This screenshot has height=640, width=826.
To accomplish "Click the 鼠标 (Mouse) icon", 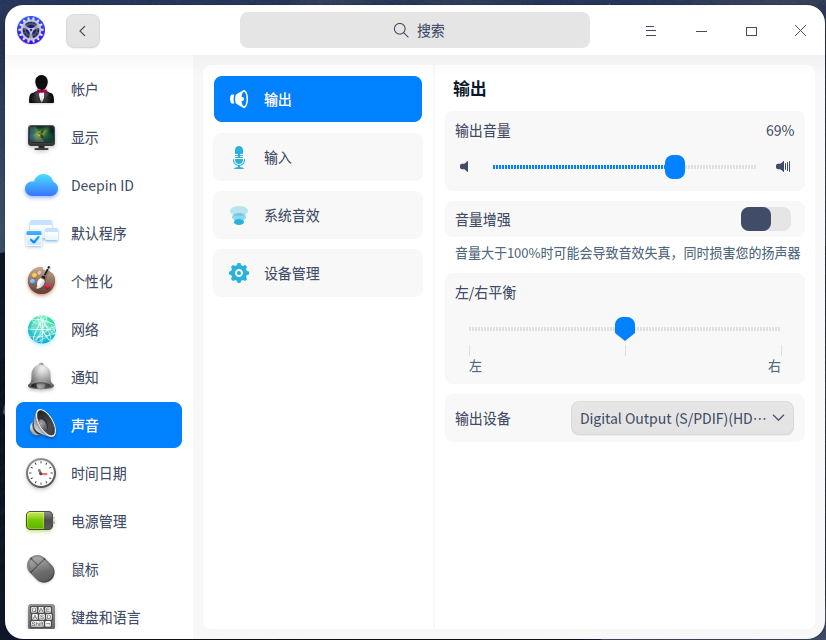I will [41, 569].
